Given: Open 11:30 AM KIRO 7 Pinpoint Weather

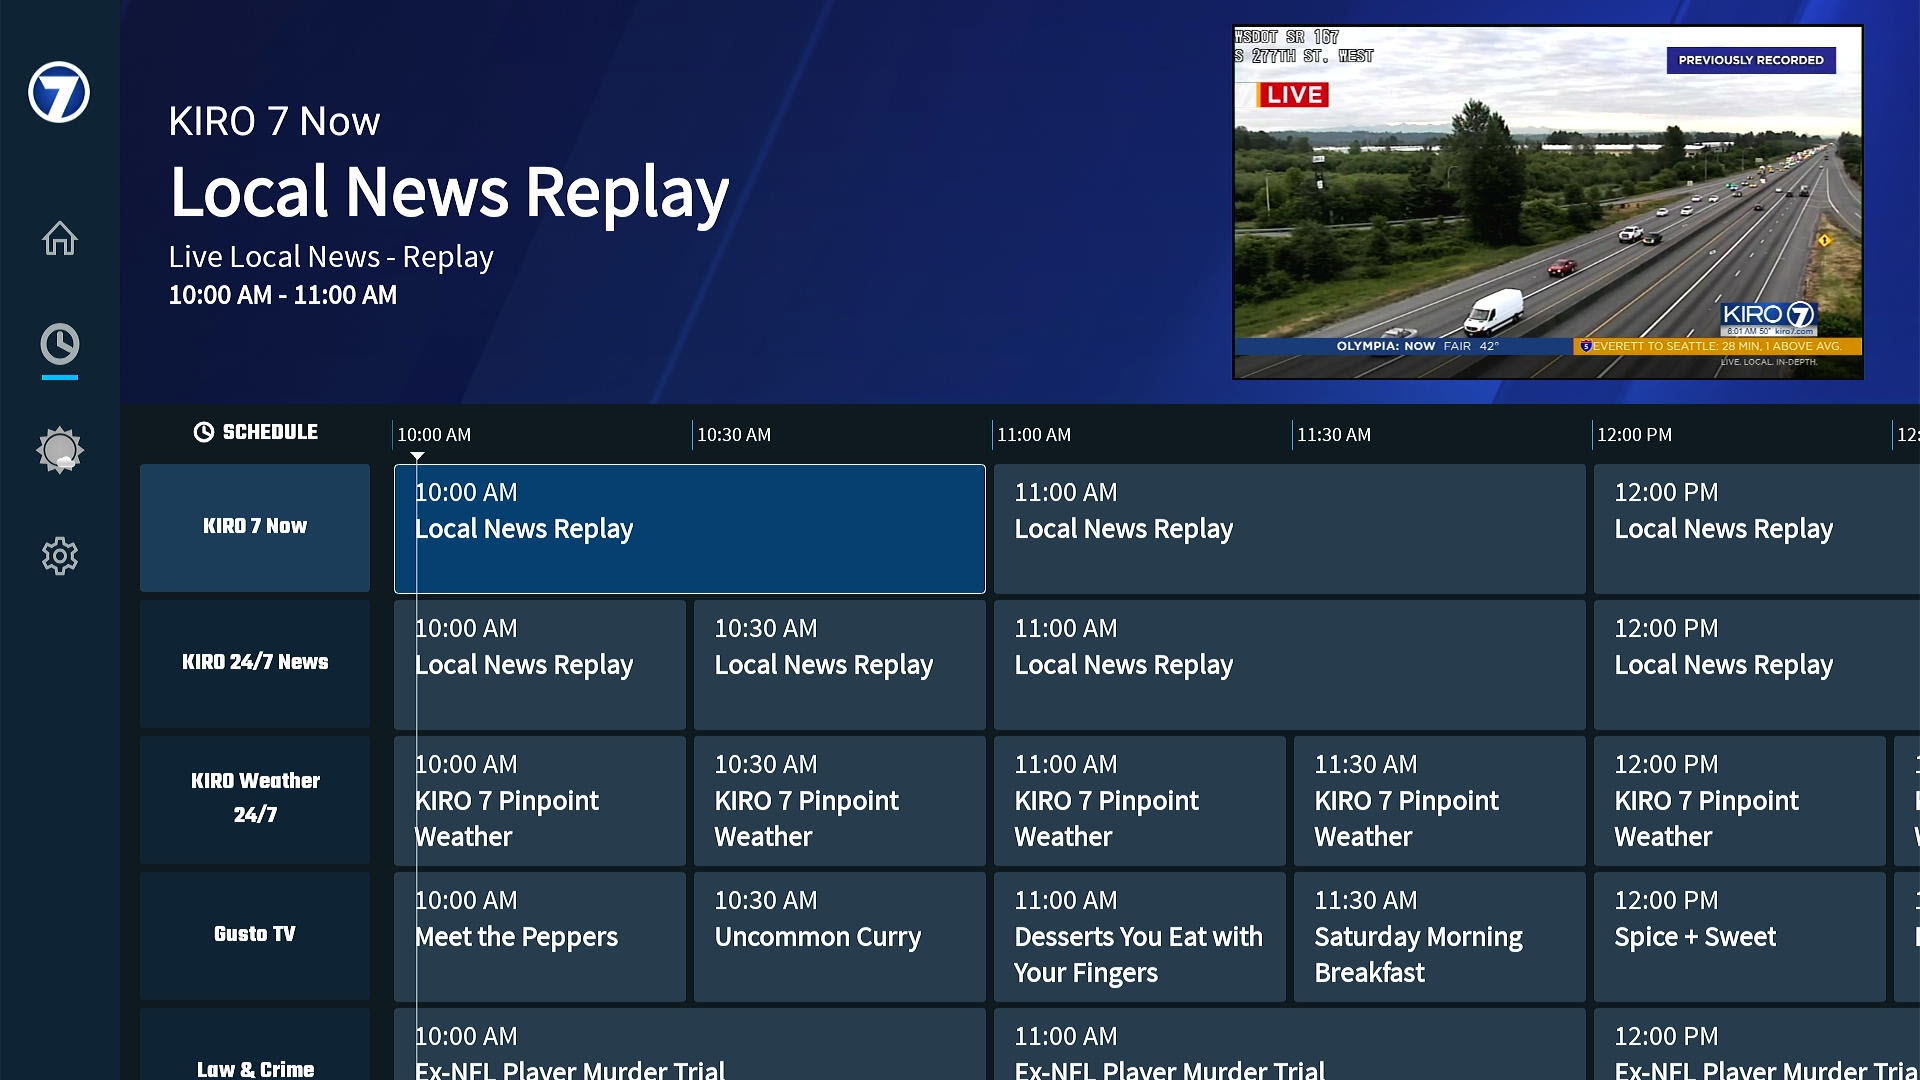Looking at the screenshot, I should point(1439,800).
